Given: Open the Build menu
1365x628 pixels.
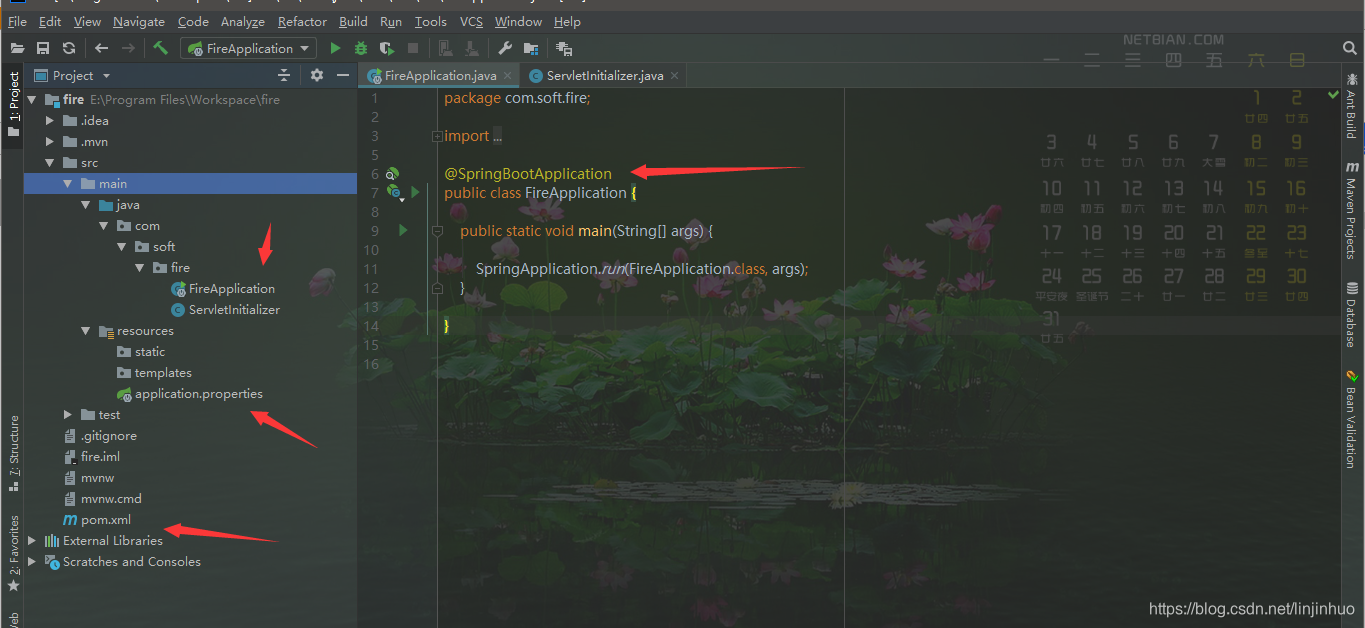Looking at the screenshot, I should pyautogui.click(x=353, y=21).
